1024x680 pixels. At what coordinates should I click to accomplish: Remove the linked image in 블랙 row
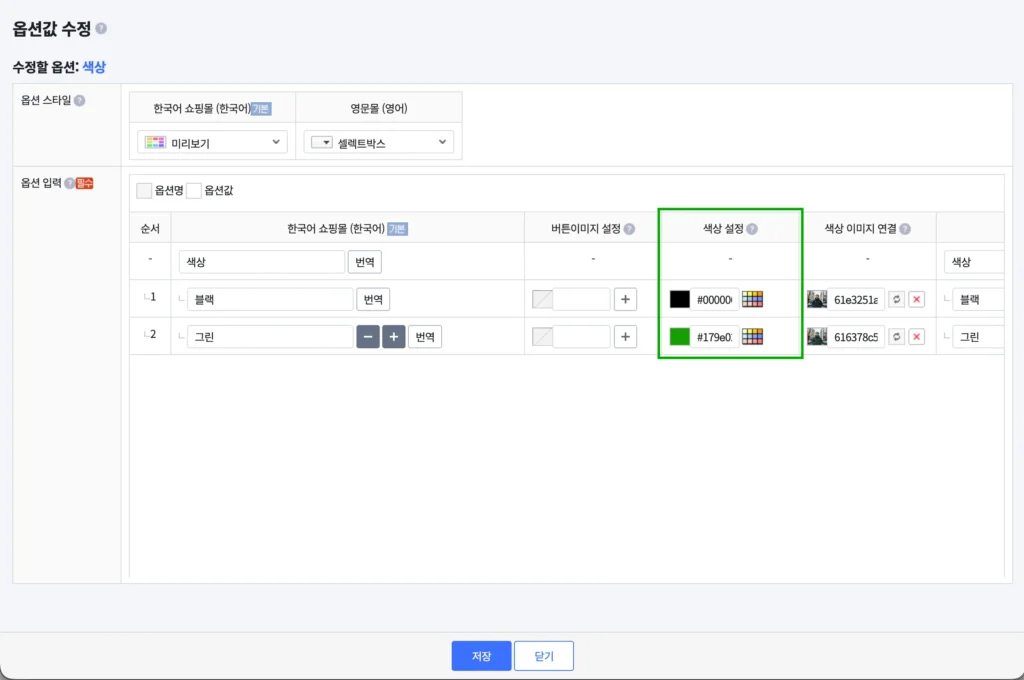[x=916, y=299]
